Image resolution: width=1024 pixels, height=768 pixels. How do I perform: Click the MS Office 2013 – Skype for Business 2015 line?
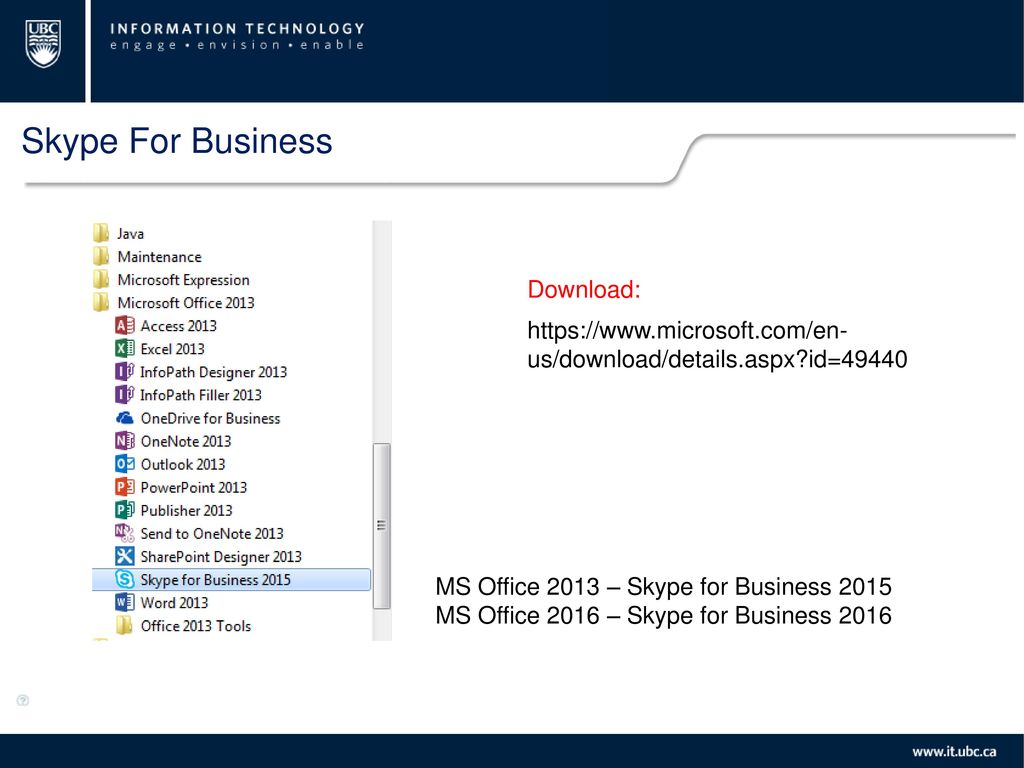664,586
